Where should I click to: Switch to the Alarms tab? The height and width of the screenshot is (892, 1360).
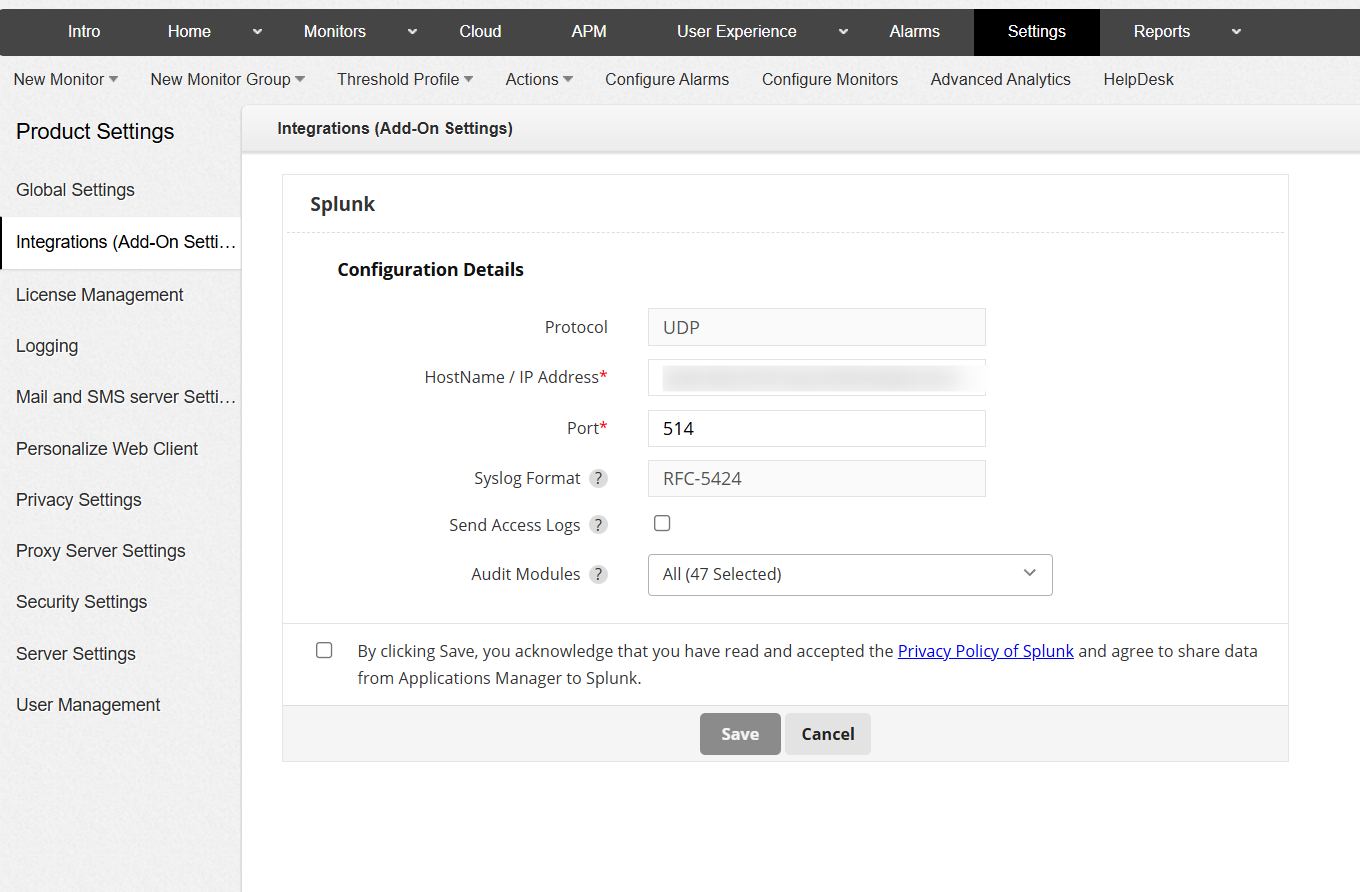913,32
